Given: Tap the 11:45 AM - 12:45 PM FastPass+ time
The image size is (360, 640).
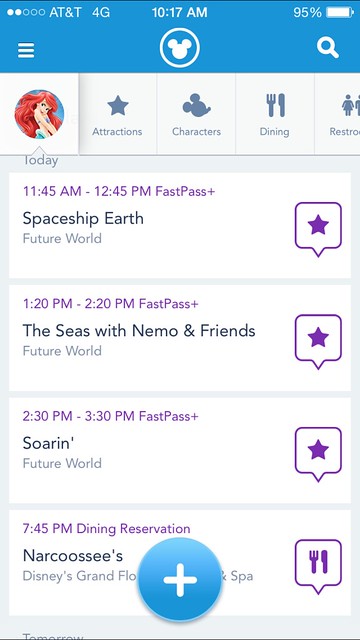Looking at the screenshot, I should (x=119, y=191).
